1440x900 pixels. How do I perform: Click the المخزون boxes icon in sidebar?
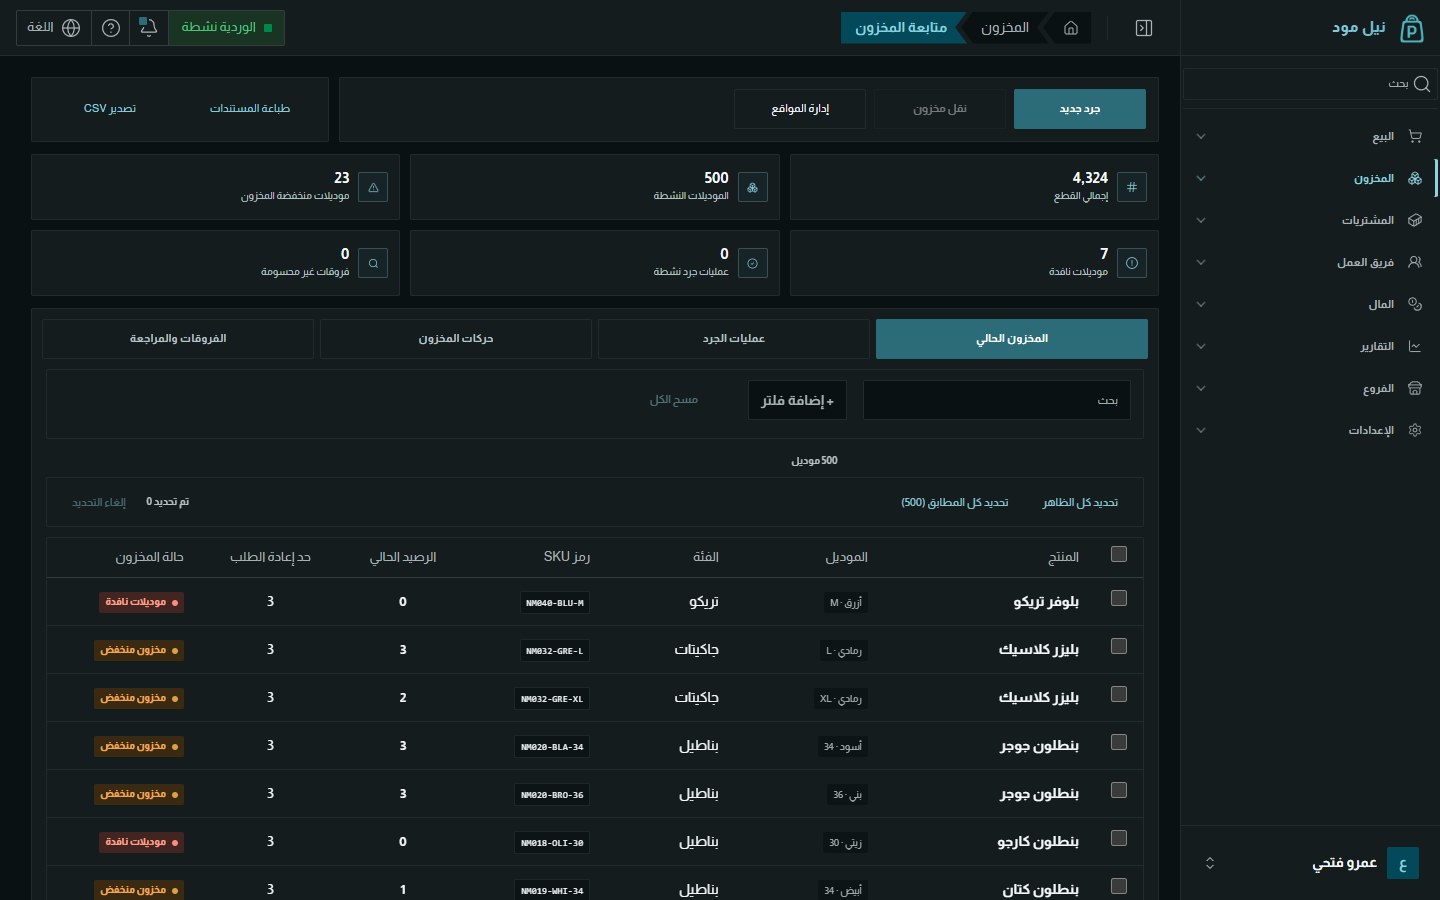coord(1415,178)
